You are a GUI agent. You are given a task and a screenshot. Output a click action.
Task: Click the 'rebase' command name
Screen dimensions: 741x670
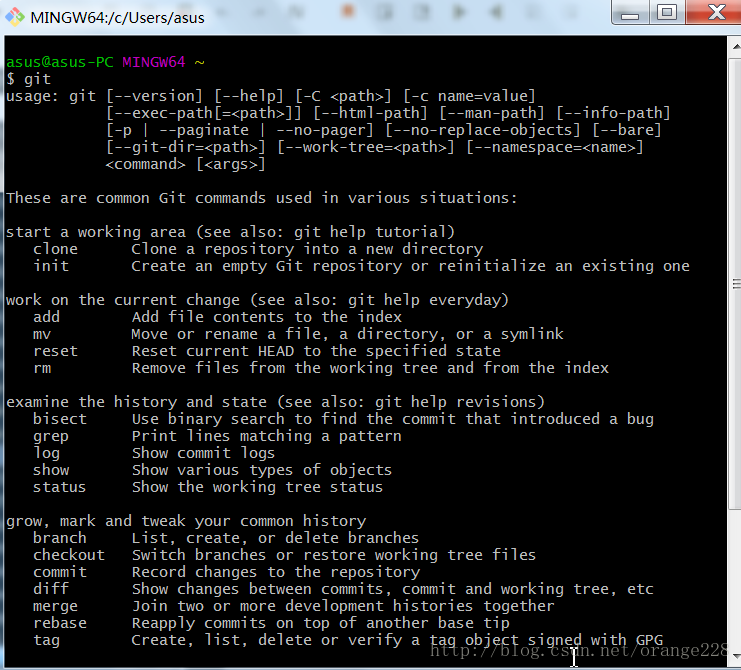60,623
